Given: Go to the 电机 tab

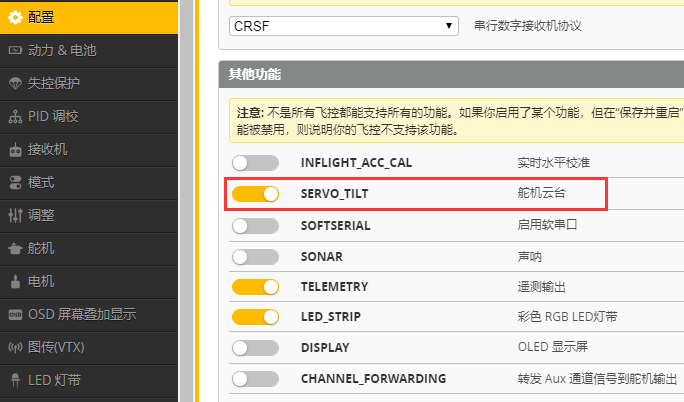Looking at the screenshot, I should click(41, 281).
